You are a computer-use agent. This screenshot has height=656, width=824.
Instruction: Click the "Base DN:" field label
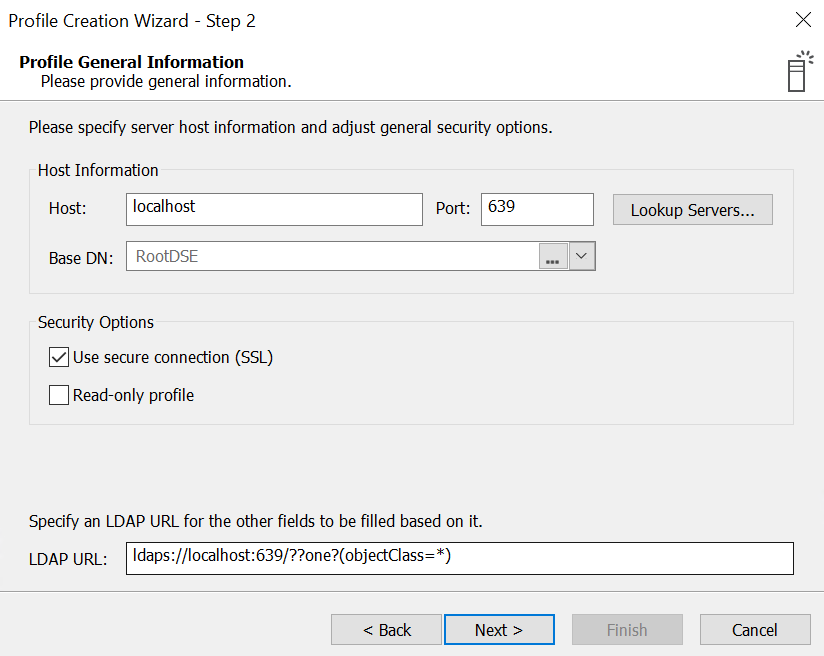click(x=81, y=258)
